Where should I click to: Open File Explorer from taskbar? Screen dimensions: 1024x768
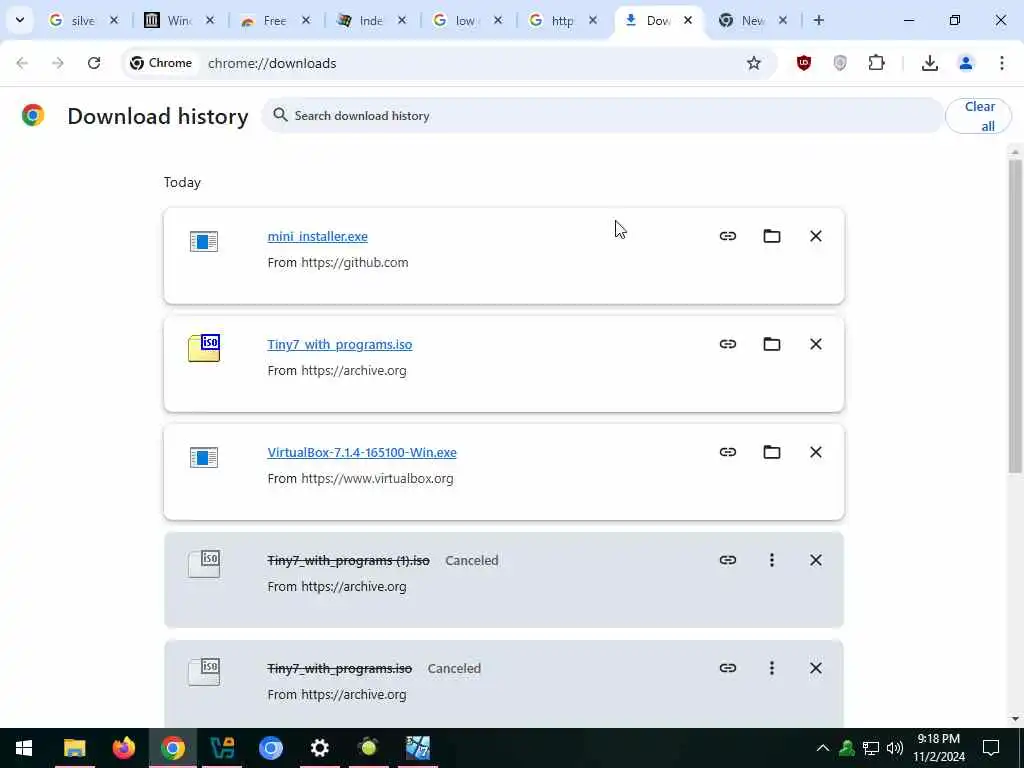[74, 748]
